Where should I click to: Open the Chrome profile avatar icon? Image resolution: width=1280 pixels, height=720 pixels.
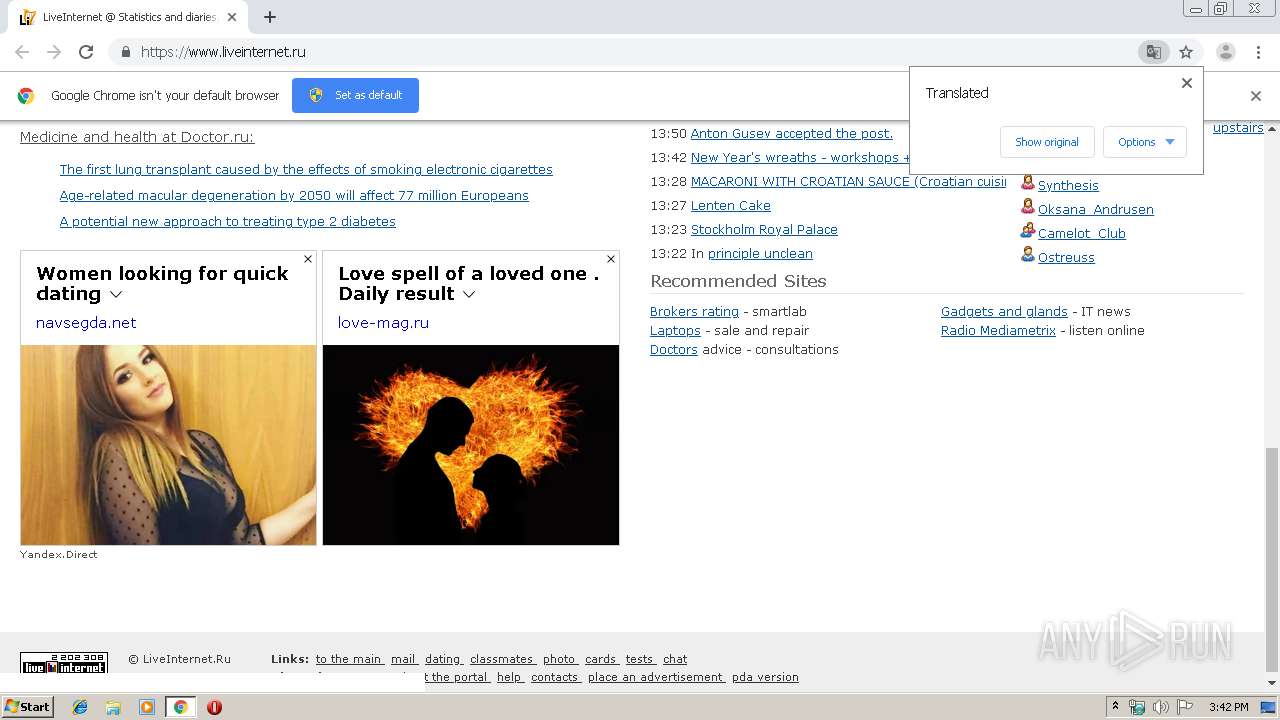point(1225,52)
